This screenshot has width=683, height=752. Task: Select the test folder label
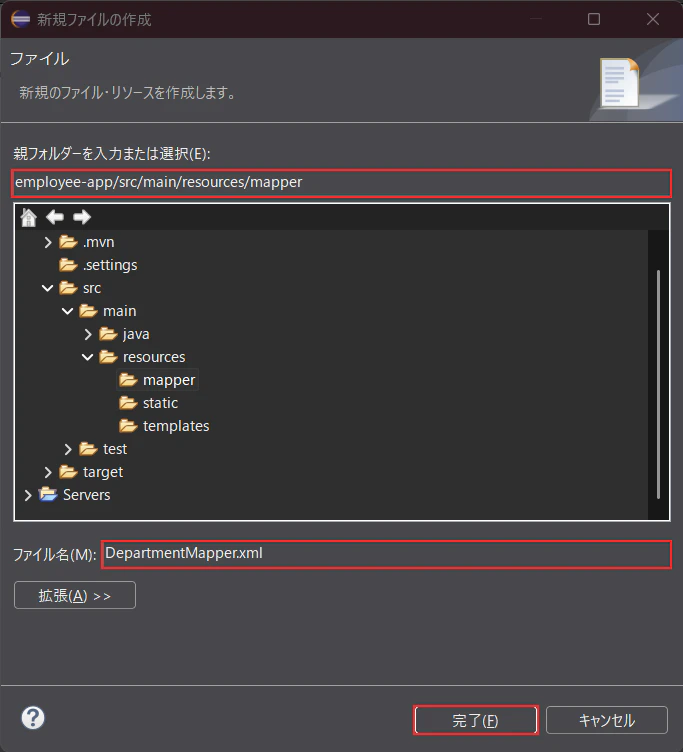(115, 449)
